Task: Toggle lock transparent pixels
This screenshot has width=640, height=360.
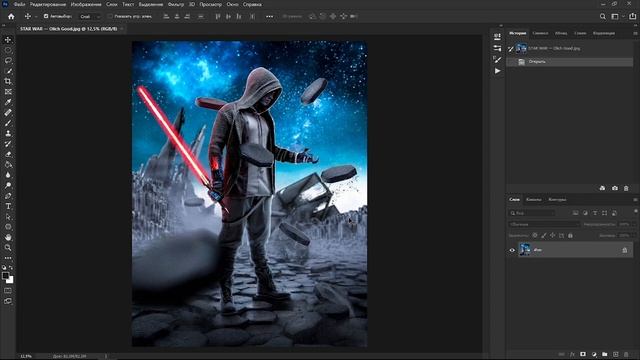Action: click(x=535, y=236)
